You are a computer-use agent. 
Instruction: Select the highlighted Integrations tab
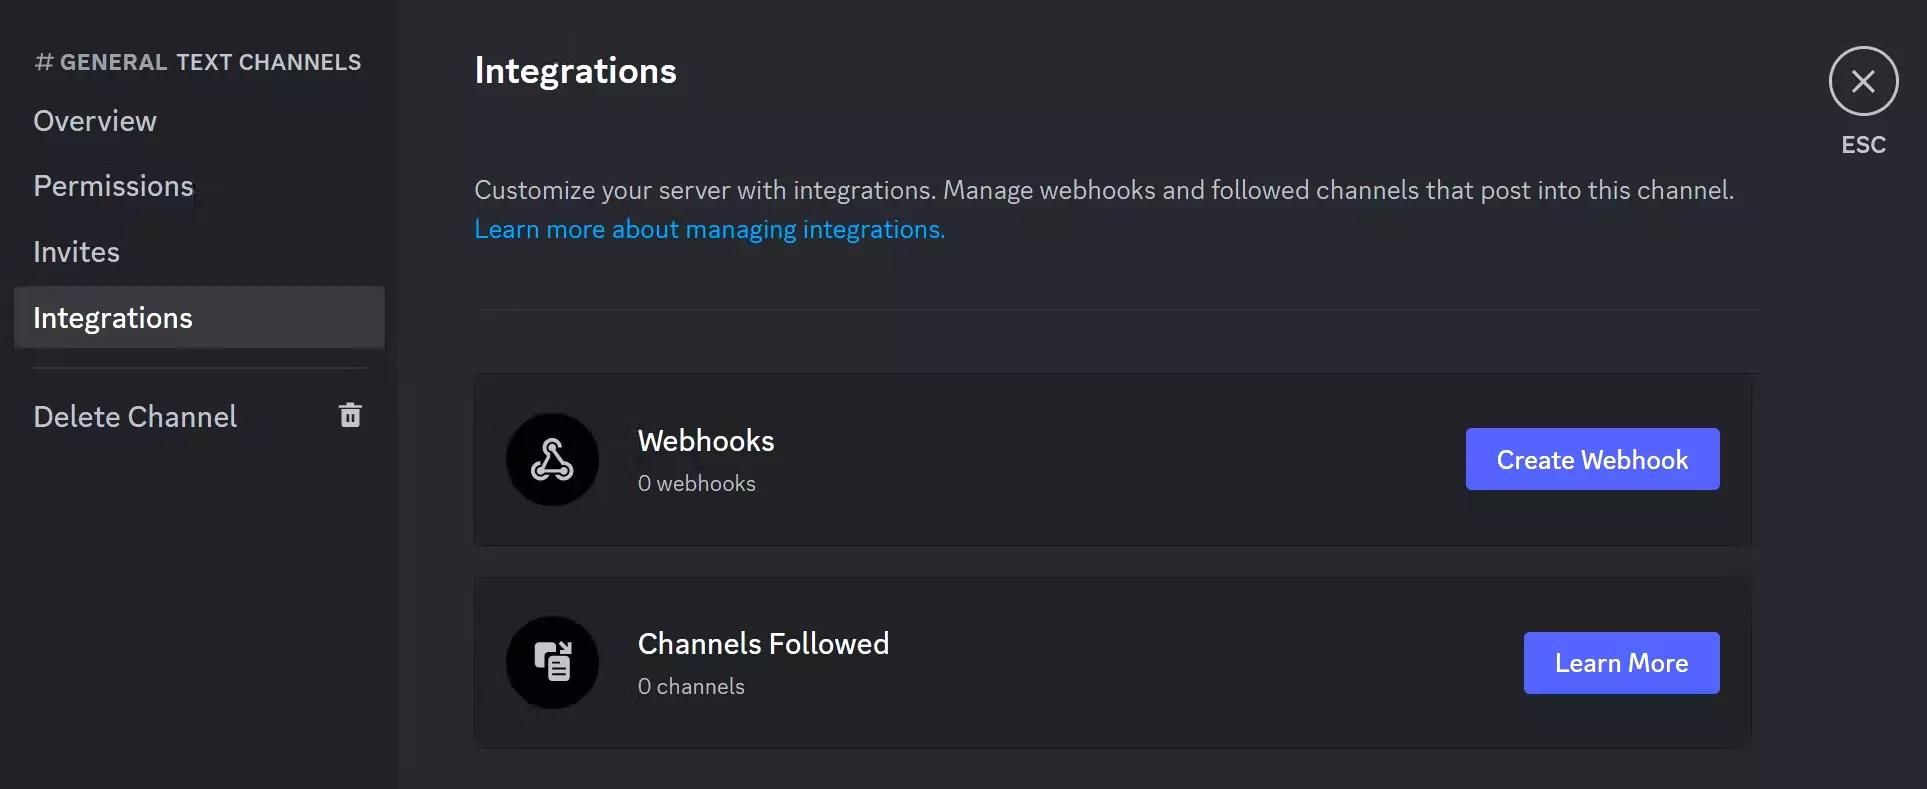click(113, 317)
